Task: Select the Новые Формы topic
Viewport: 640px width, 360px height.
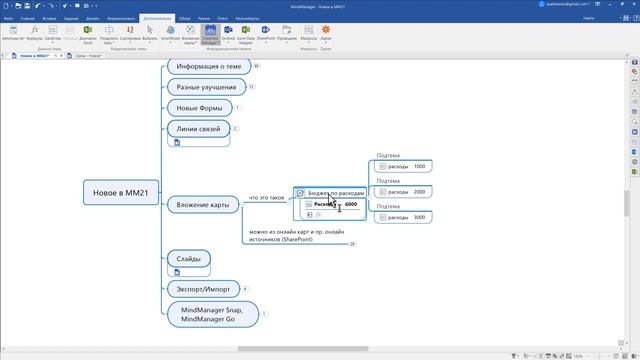Action: [200, 108]
